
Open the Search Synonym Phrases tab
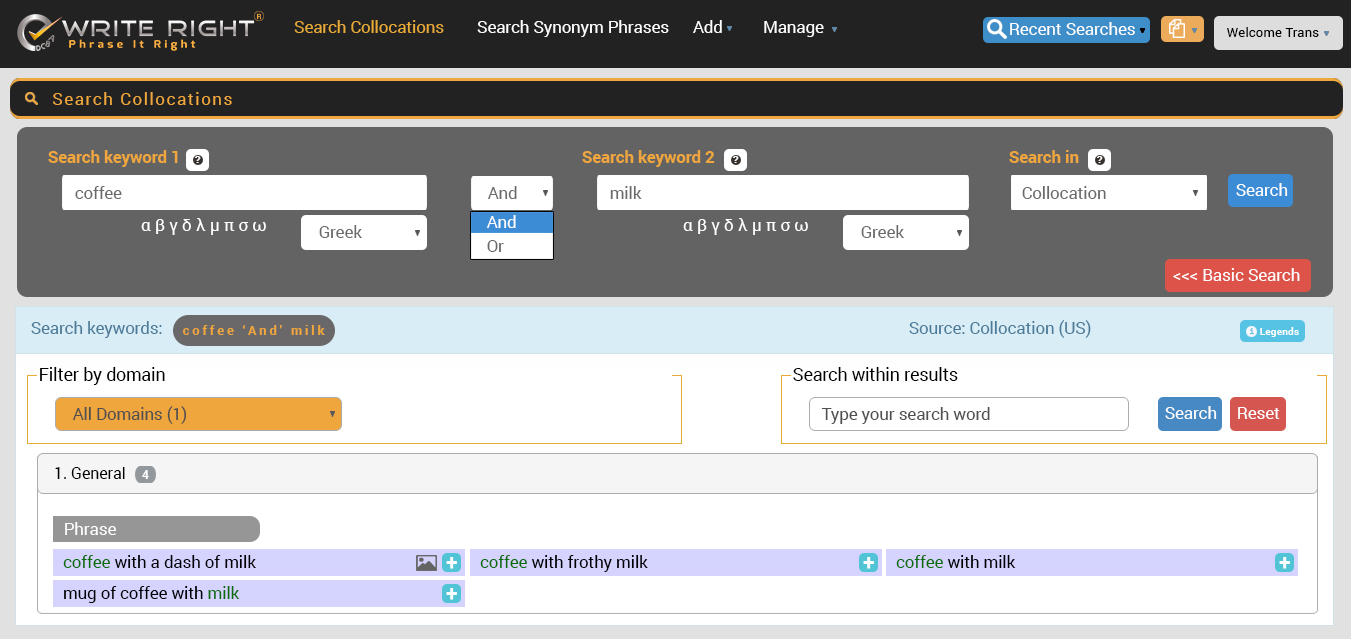tap(572, 27)
